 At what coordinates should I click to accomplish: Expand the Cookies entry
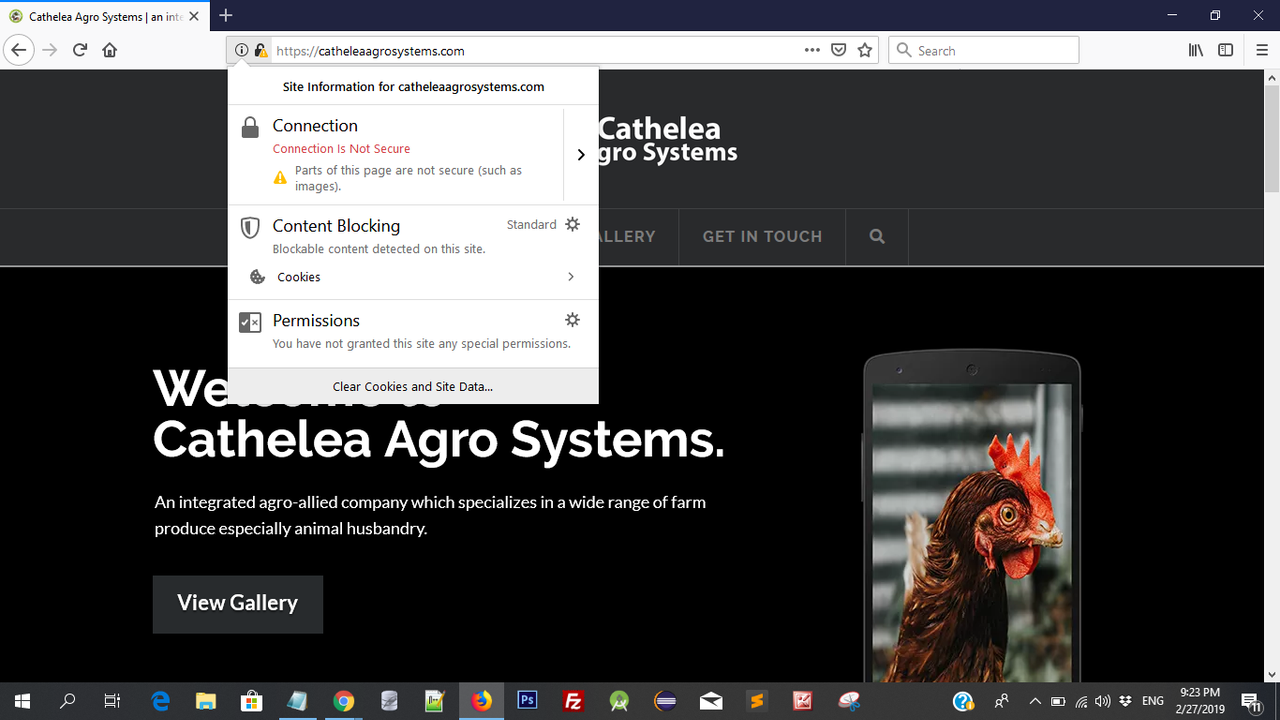(413, 277)
